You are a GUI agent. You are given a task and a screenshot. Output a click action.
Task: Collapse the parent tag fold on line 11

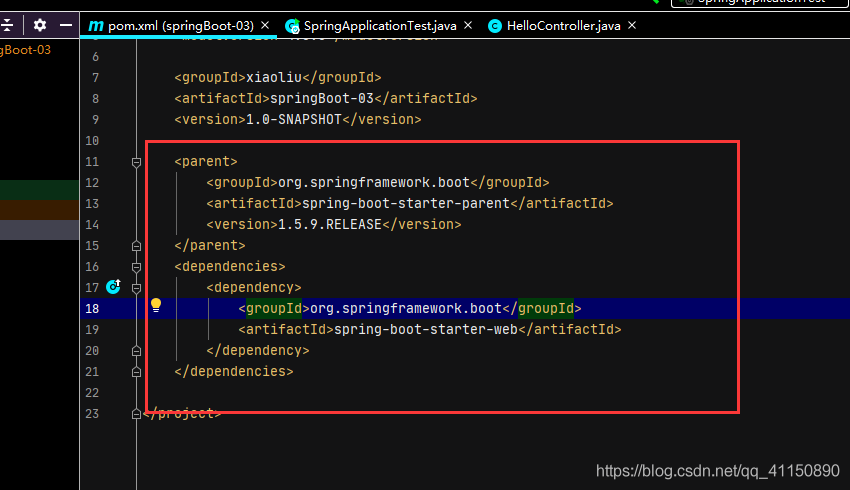point(137,162)
